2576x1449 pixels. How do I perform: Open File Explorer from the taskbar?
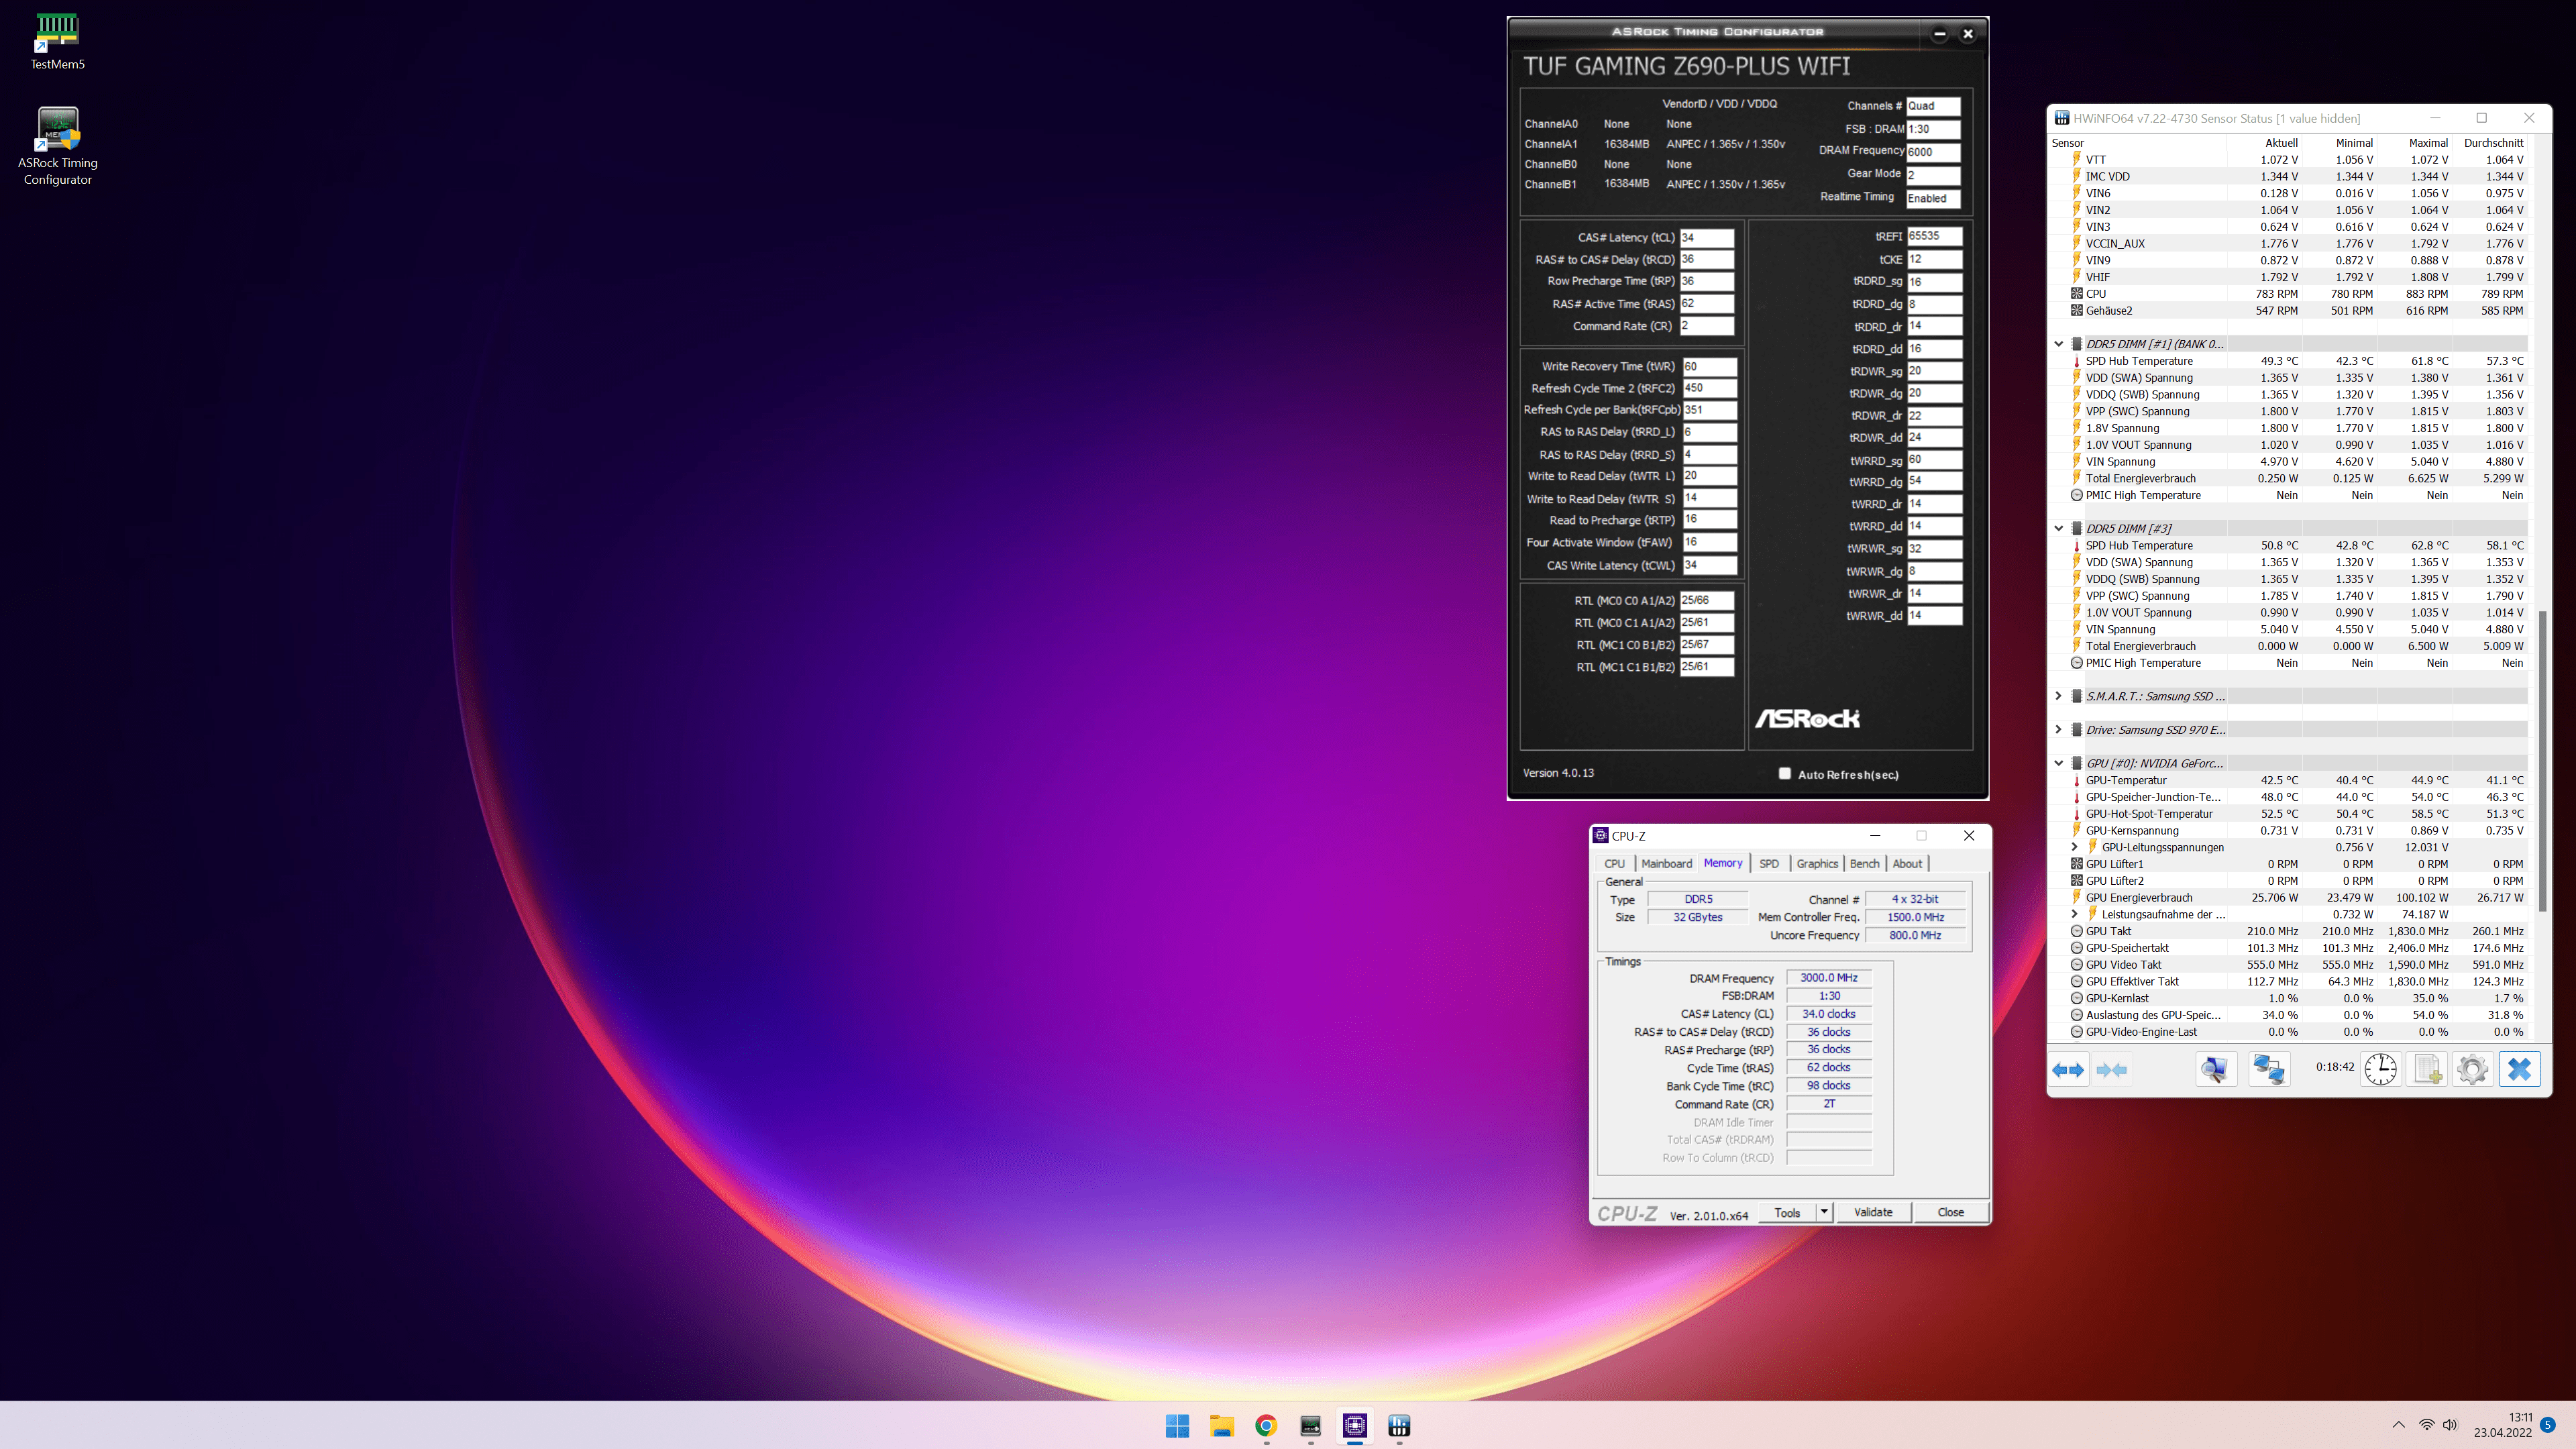point(1221,1426)
